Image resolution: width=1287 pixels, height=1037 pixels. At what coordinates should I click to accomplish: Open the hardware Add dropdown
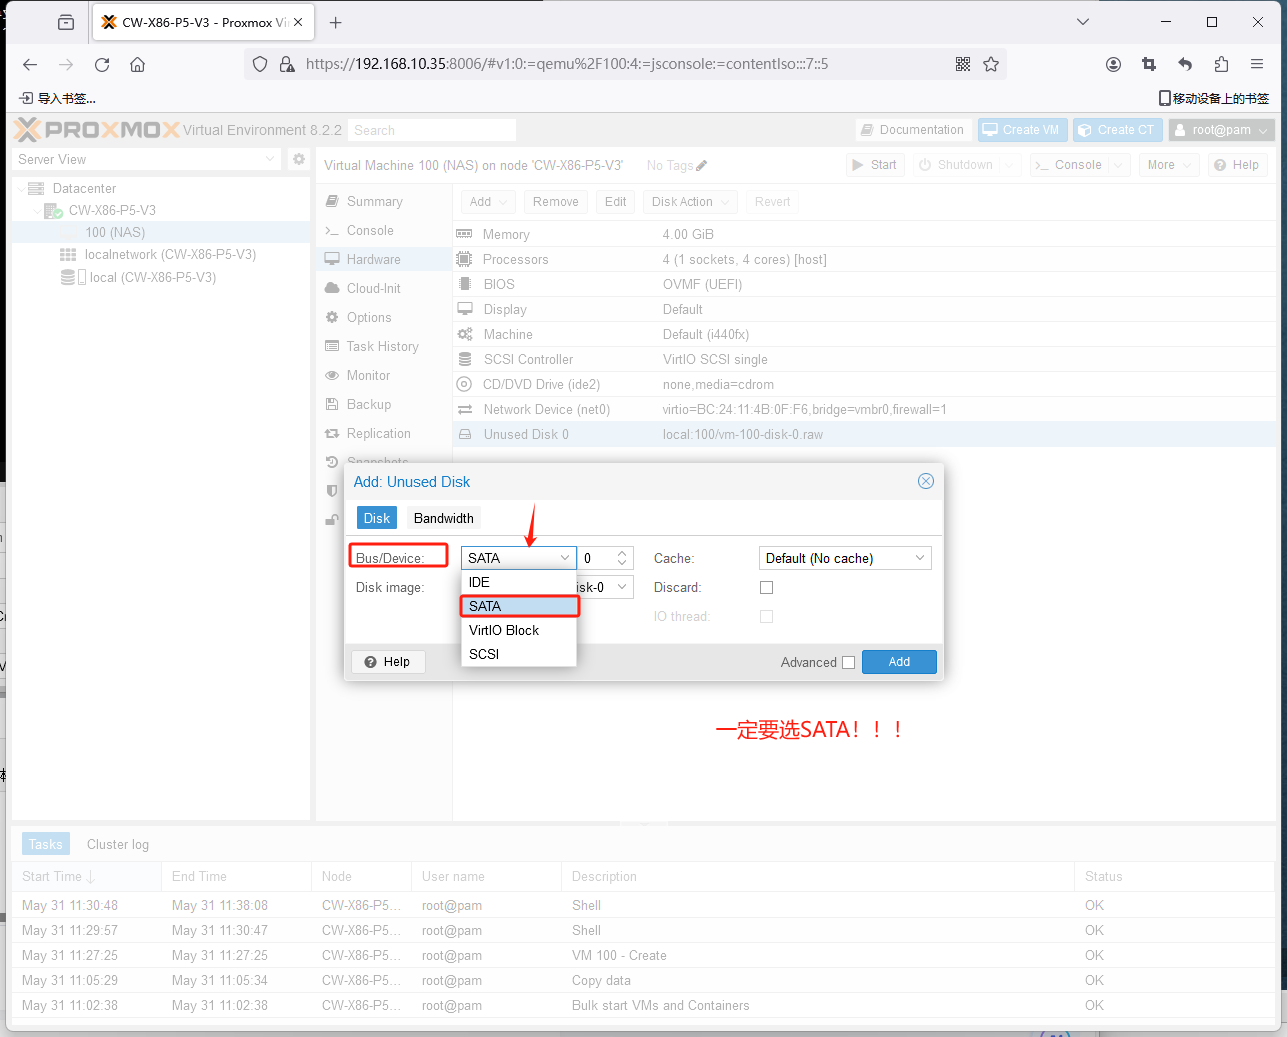(489, 201)
